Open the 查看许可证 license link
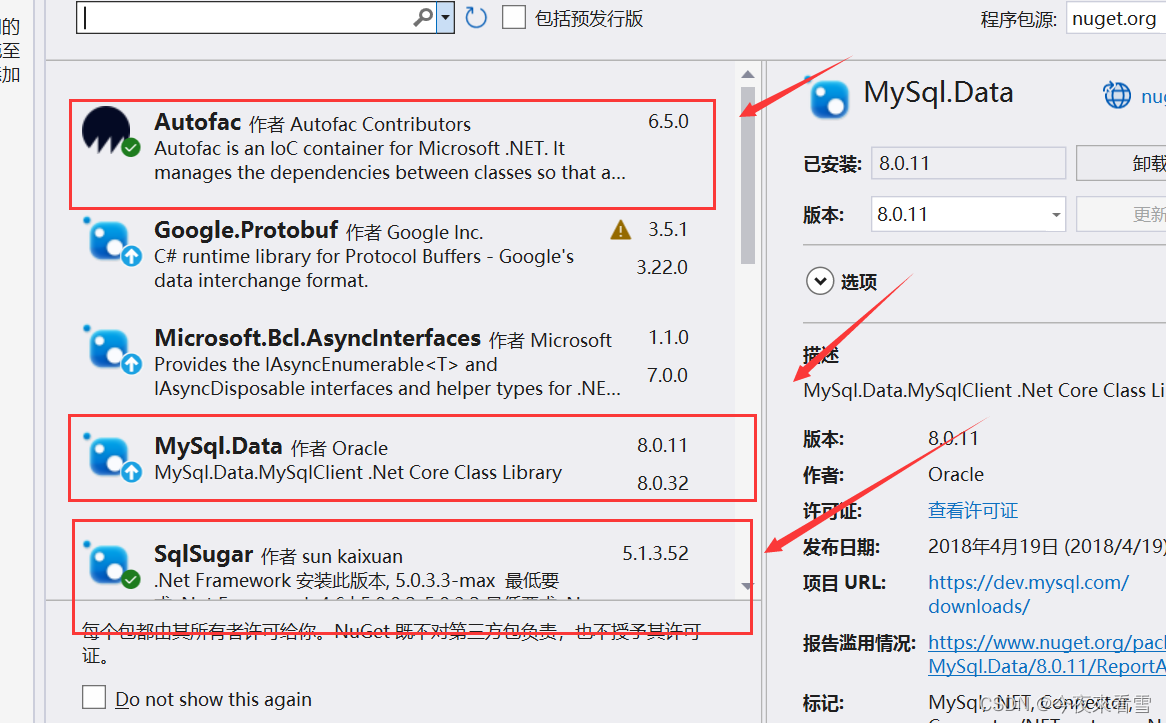 tap(972, 510)
